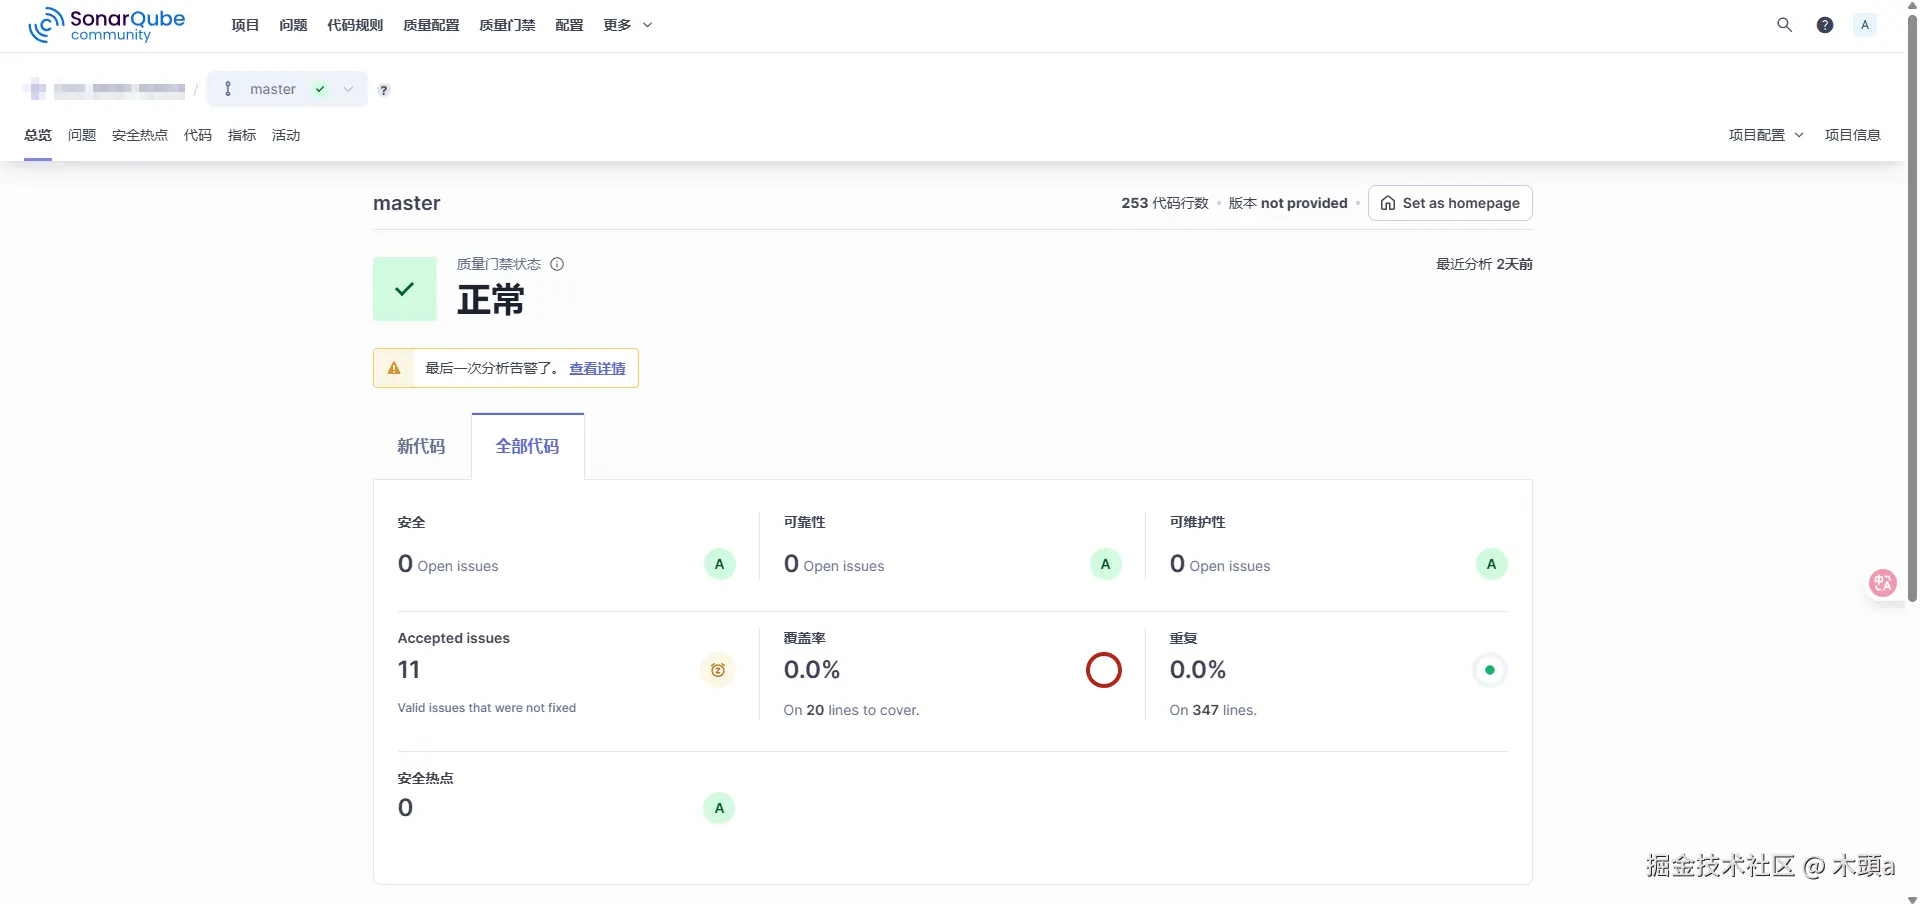Expand the 更多 menu

coord(627,25)
